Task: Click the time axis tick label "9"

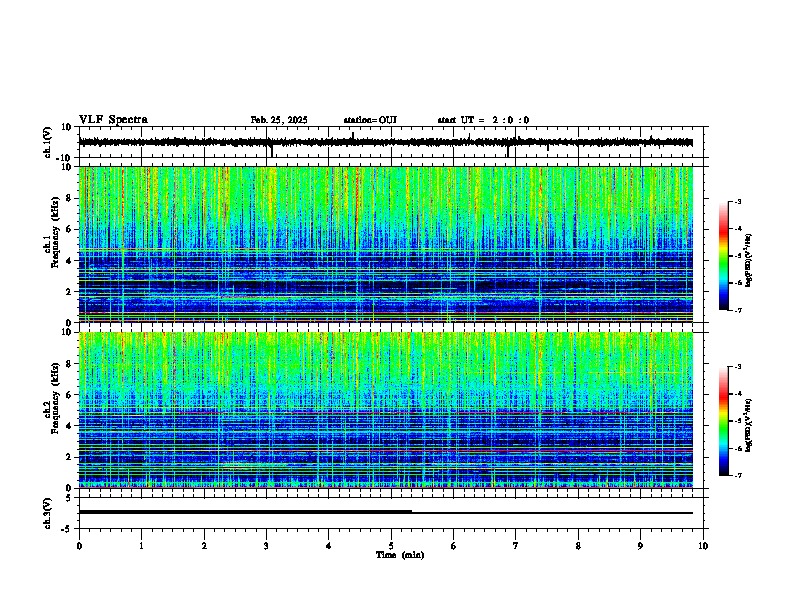Action: point(640,546)
